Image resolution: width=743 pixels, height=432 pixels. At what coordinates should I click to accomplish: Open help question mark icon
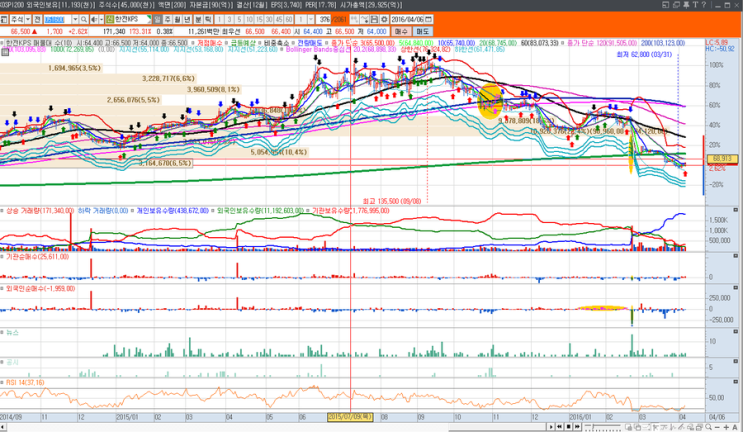click(704, 5)
